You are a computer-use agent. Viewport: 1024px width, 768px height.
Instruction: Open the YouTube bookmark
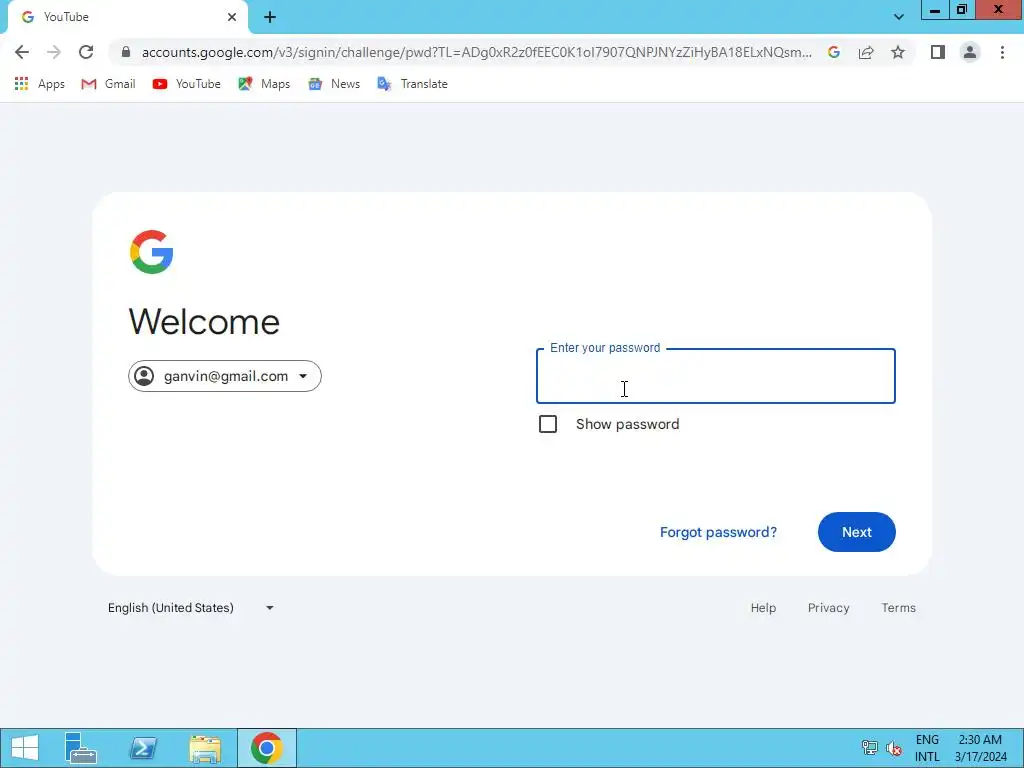(x=187, y=84)
